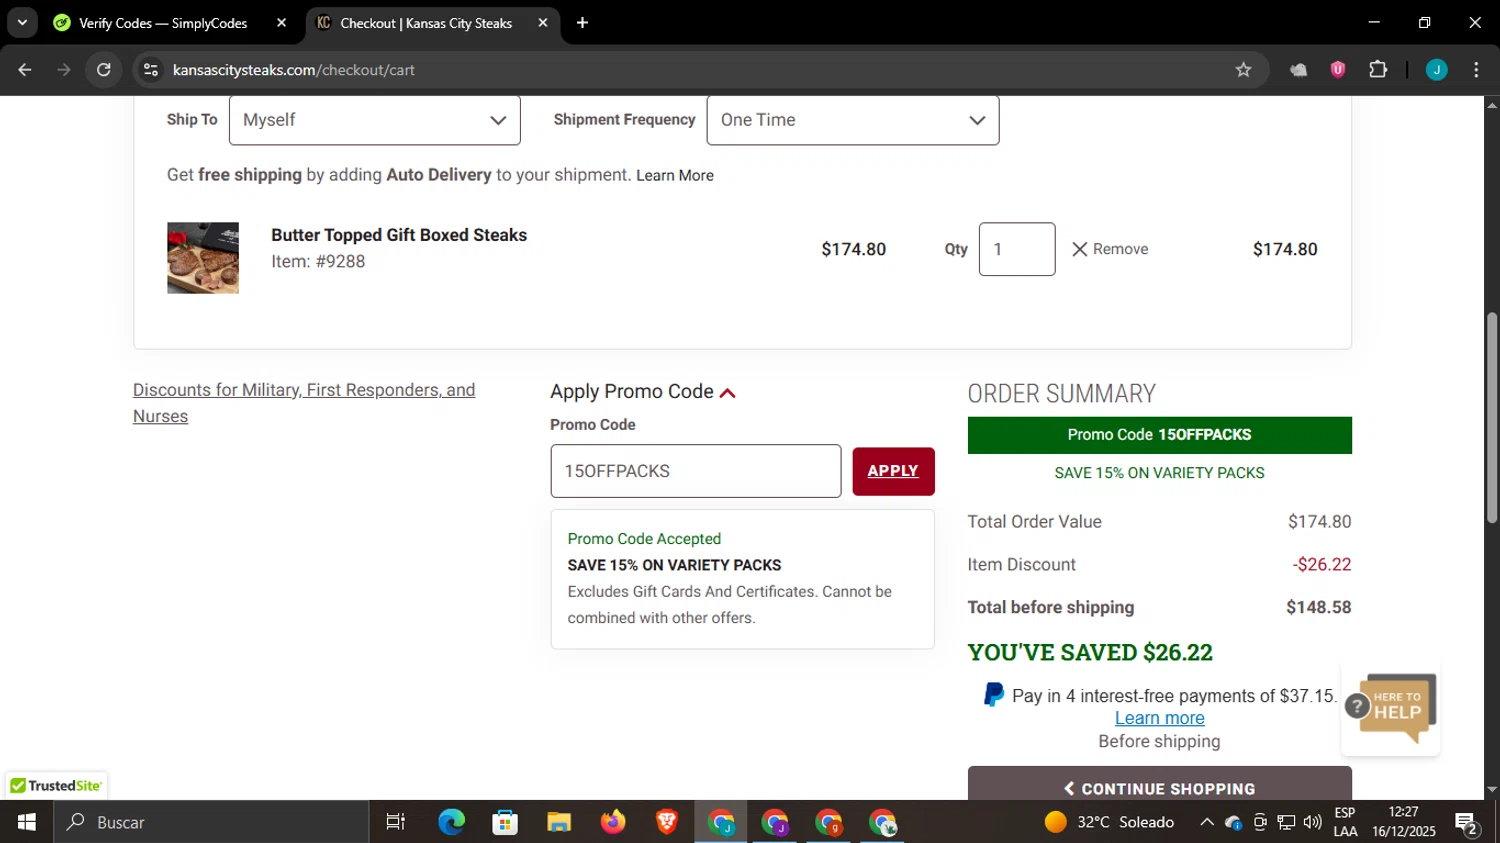Viewport: 1500px width, 843px height.
Task: Show hidden system tray icons
Action: coord(1207,822)
